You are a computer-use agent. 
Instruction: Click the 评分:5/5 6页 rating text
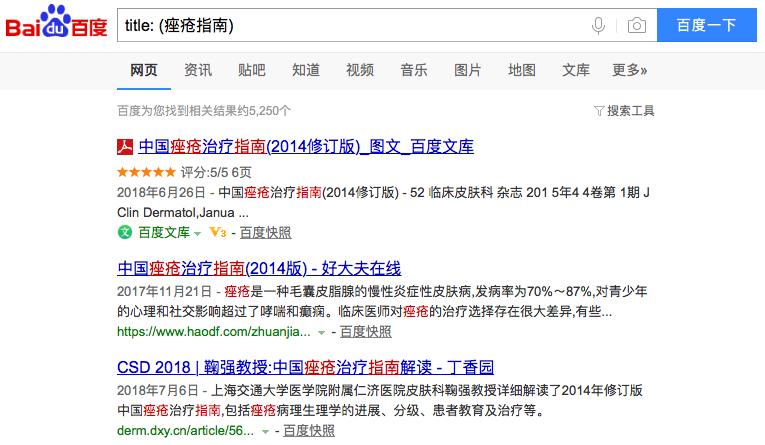[216, 172]
